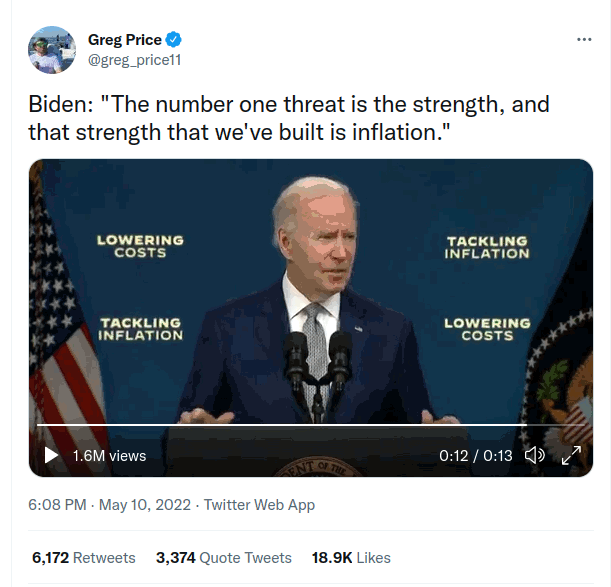Viewport: 611px width, 587px height.
Task: Click the Twitter Web App source link
Action: 259,505
